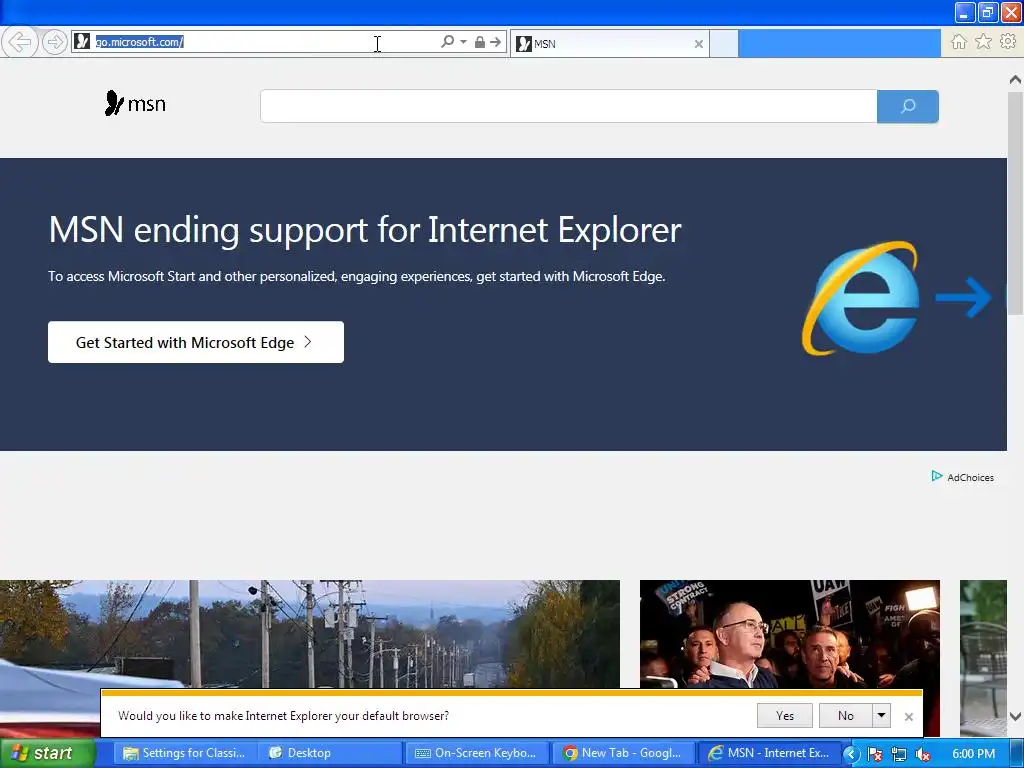Open a new blank tab

click(x=724, y=44)
